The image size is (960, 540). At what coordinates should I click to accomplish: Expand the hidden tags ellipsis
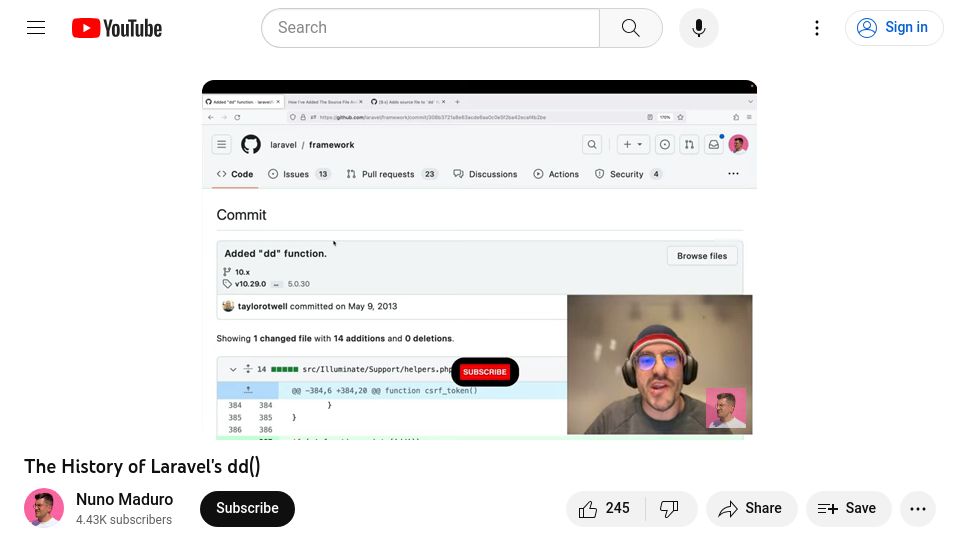pos(276,284)
